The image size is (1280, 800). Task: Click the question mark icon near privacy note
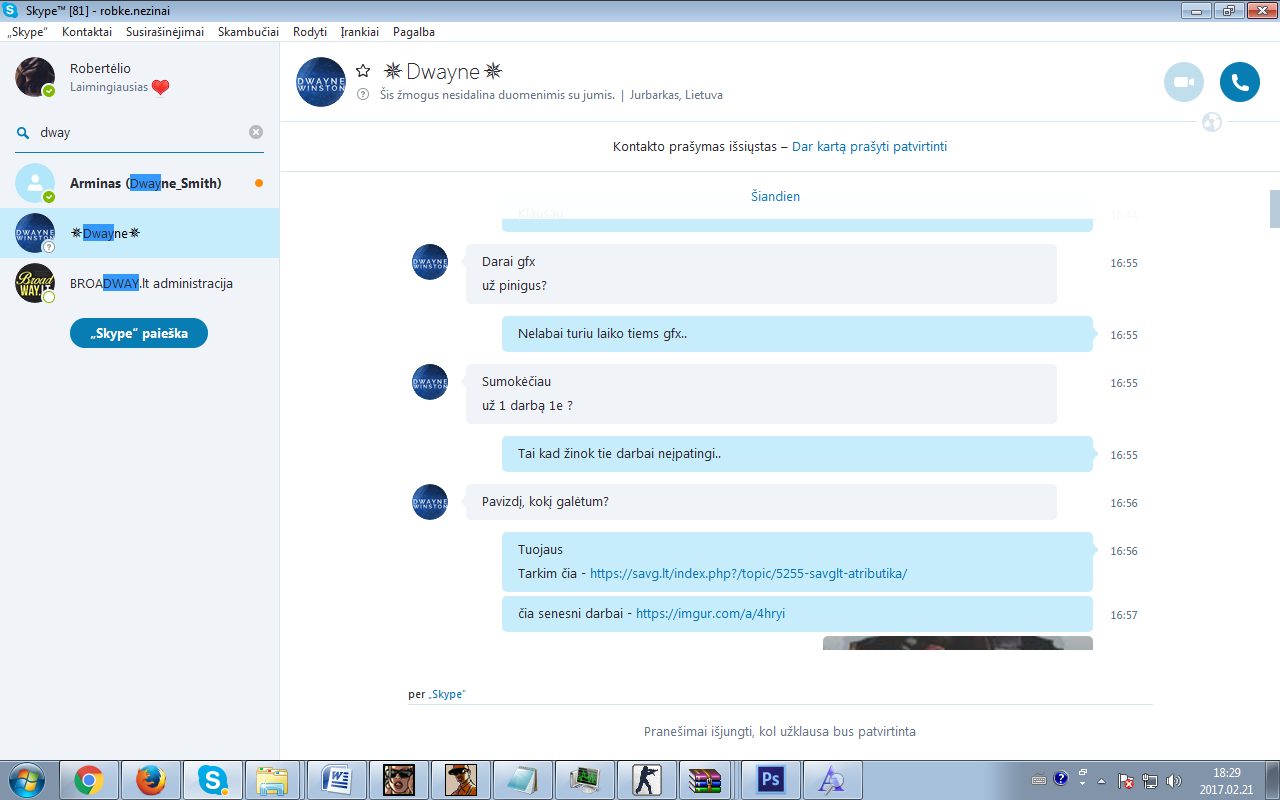pyautogui.click(x=363, y=95)
